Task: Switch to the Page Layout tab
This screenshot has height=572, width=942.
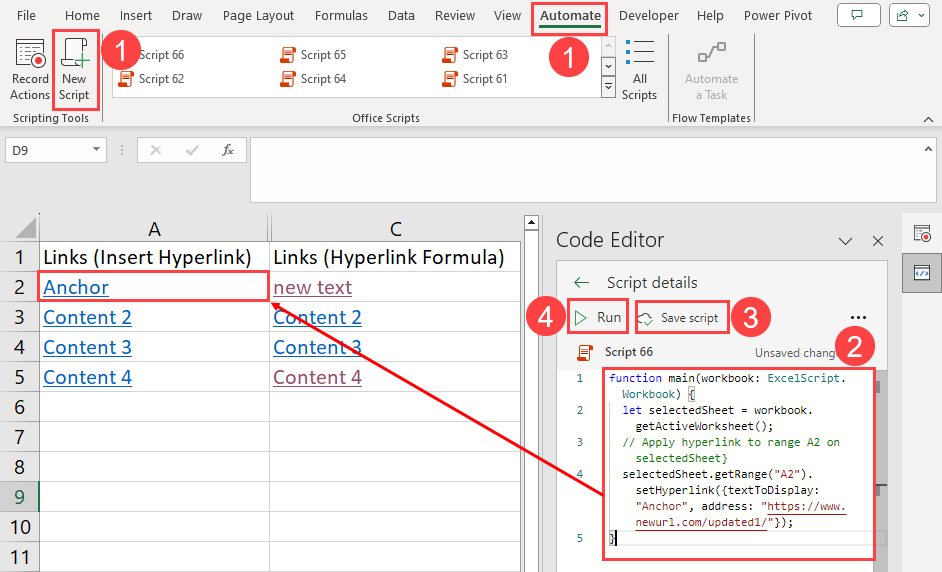Action: click(x=258, y=16)
